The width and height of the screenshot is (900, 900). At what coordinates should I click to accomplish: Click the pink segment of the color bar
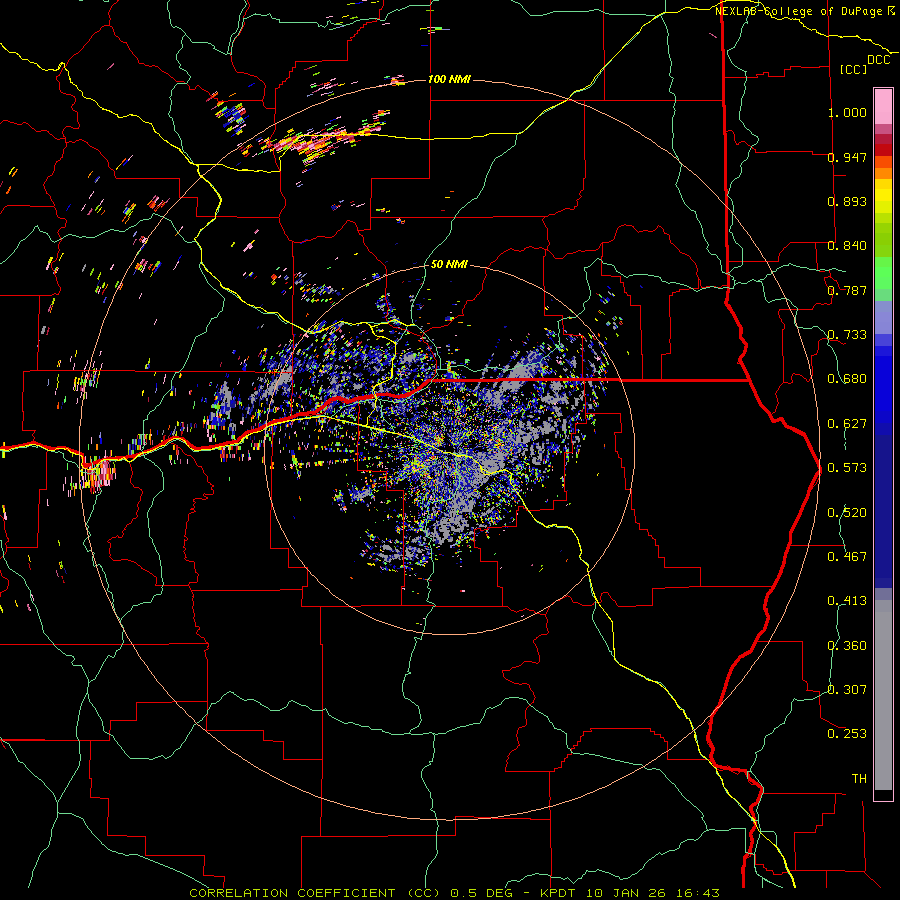click(x=883, y=107)
